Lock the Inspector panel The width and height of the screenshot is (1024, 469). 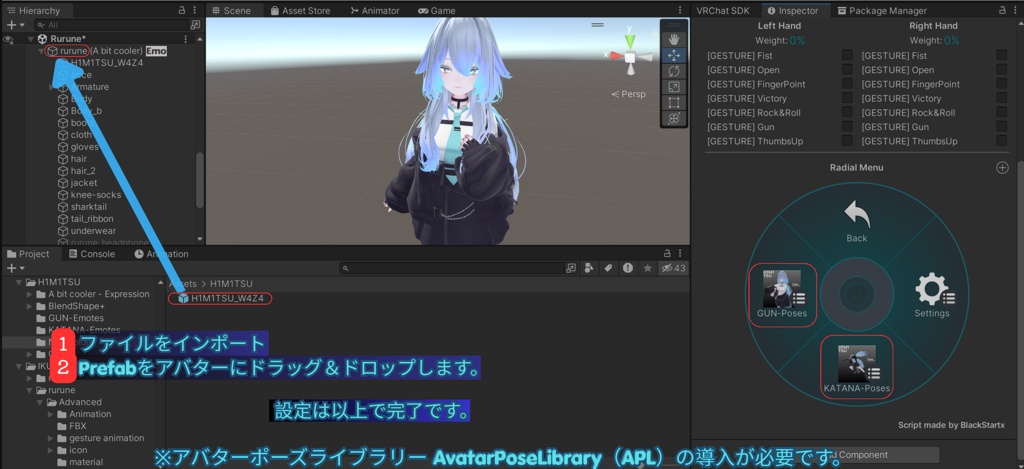[x=1003, y=10]
